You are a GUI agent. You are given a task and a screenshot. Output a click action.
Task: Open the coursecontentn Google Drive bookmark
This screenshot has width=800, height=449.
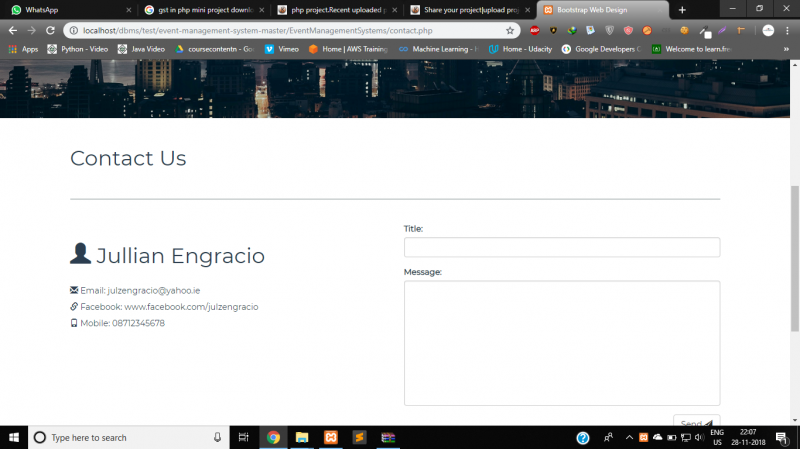coord(214,49)
